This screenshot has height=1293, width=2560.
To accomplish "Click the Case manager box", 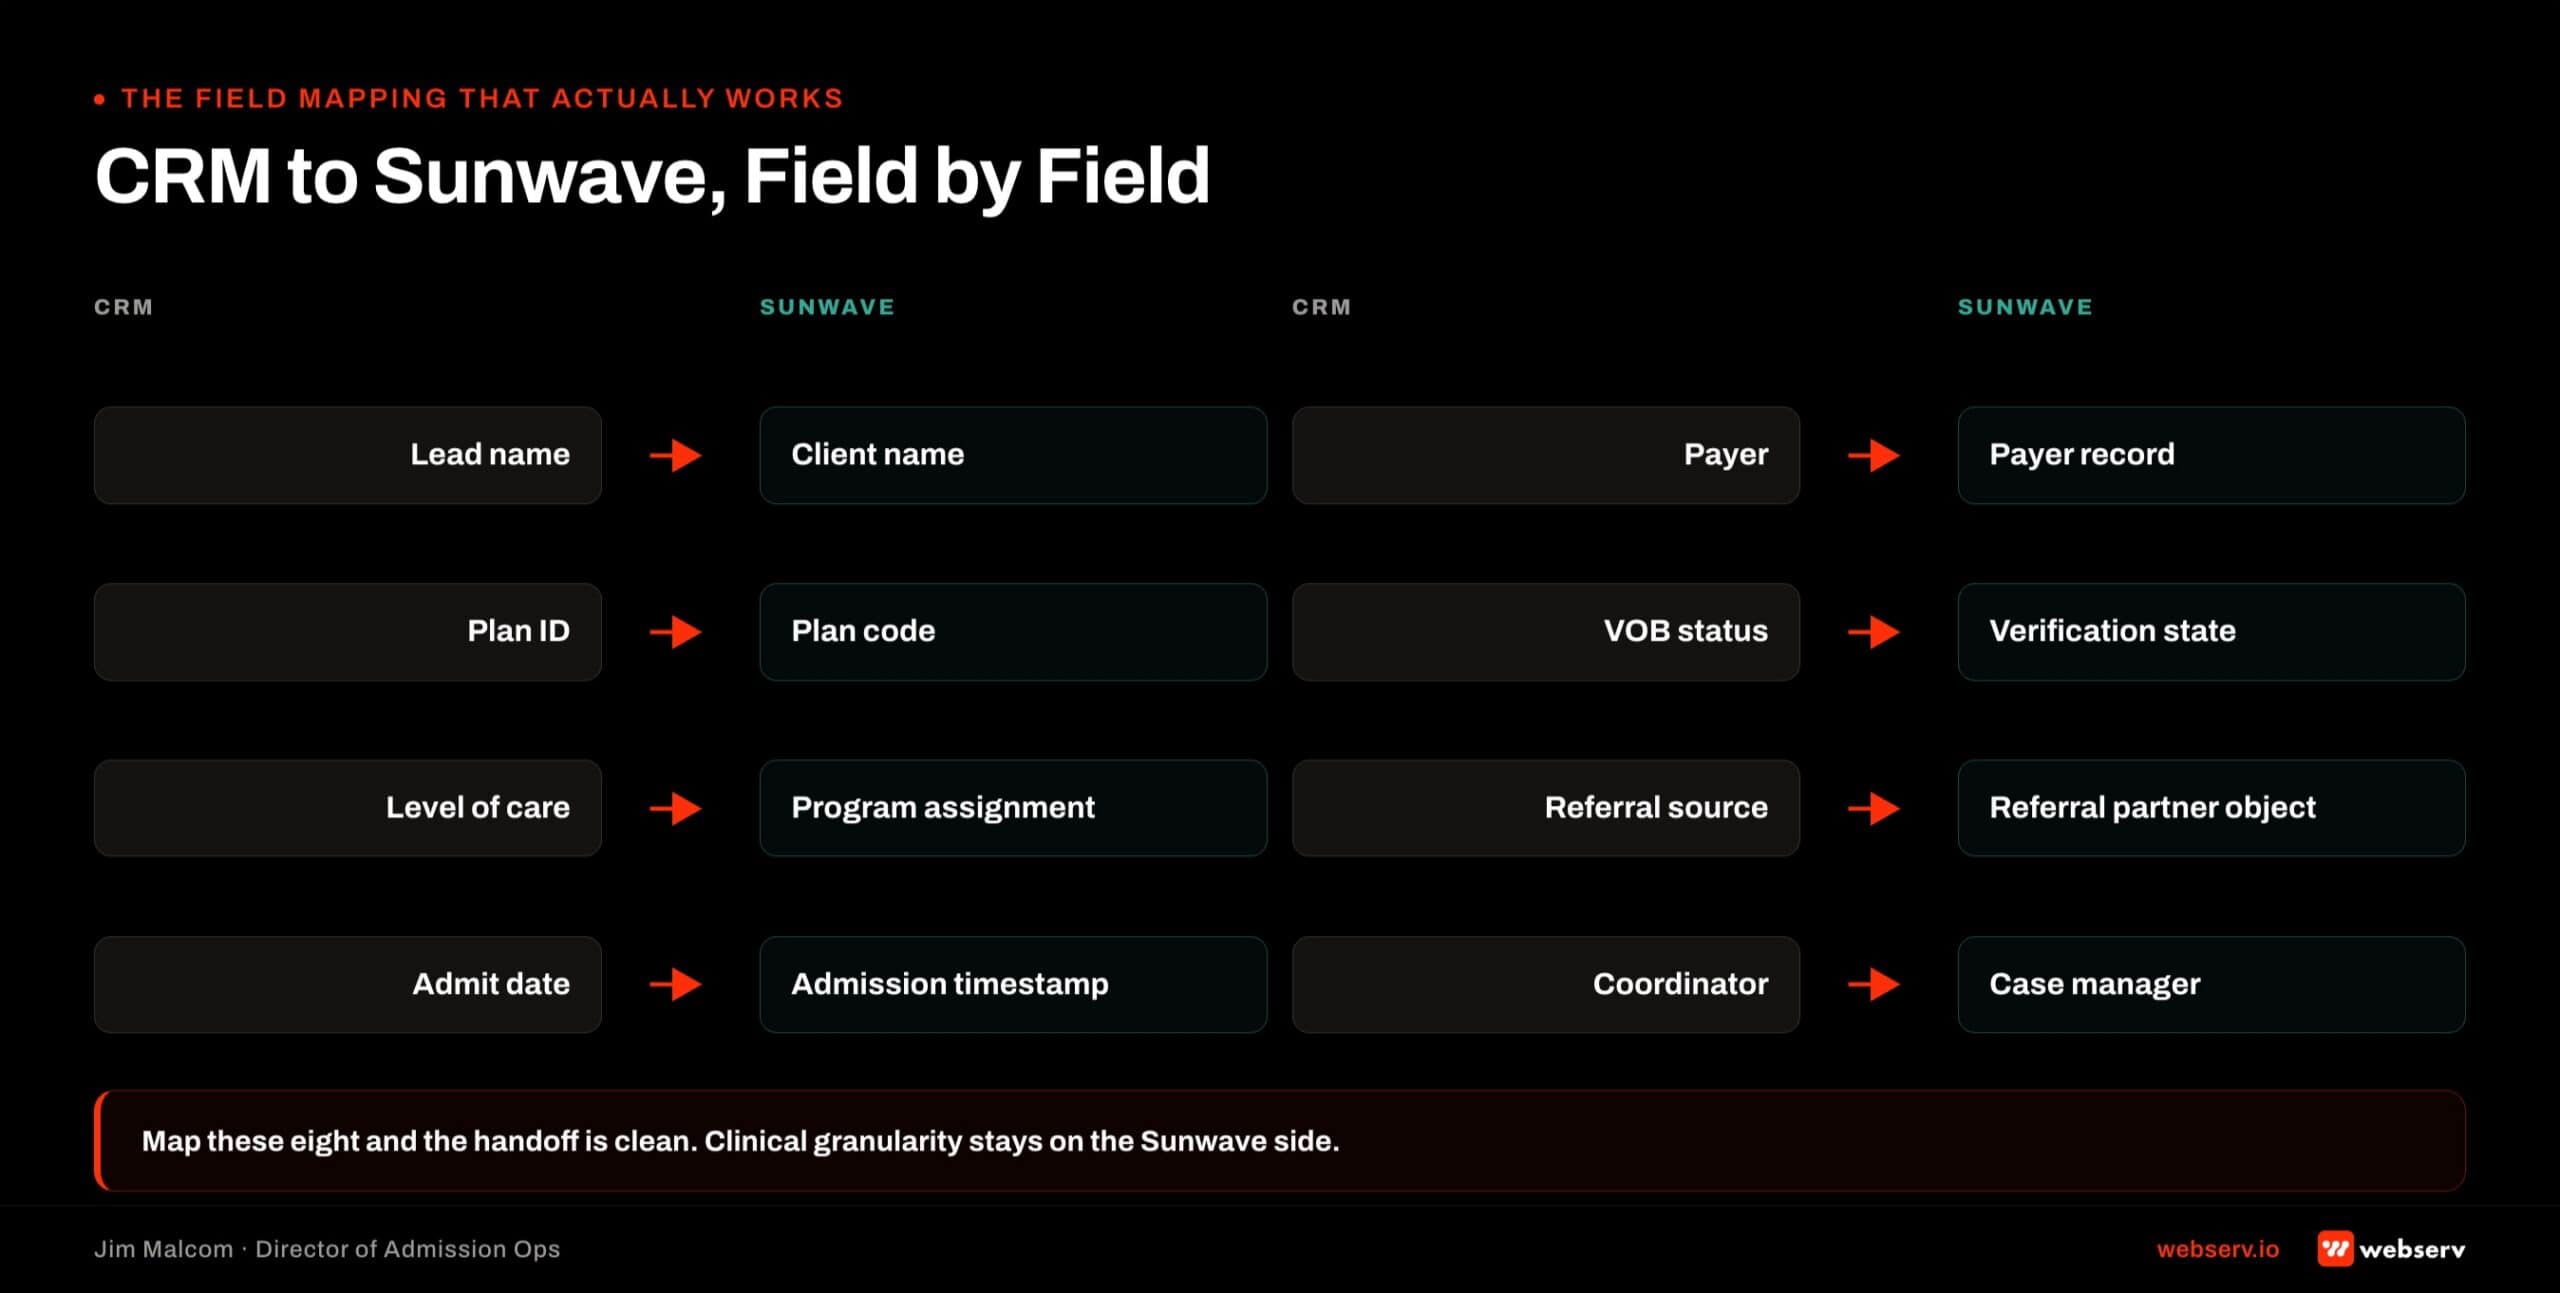I will [2211, 985].
